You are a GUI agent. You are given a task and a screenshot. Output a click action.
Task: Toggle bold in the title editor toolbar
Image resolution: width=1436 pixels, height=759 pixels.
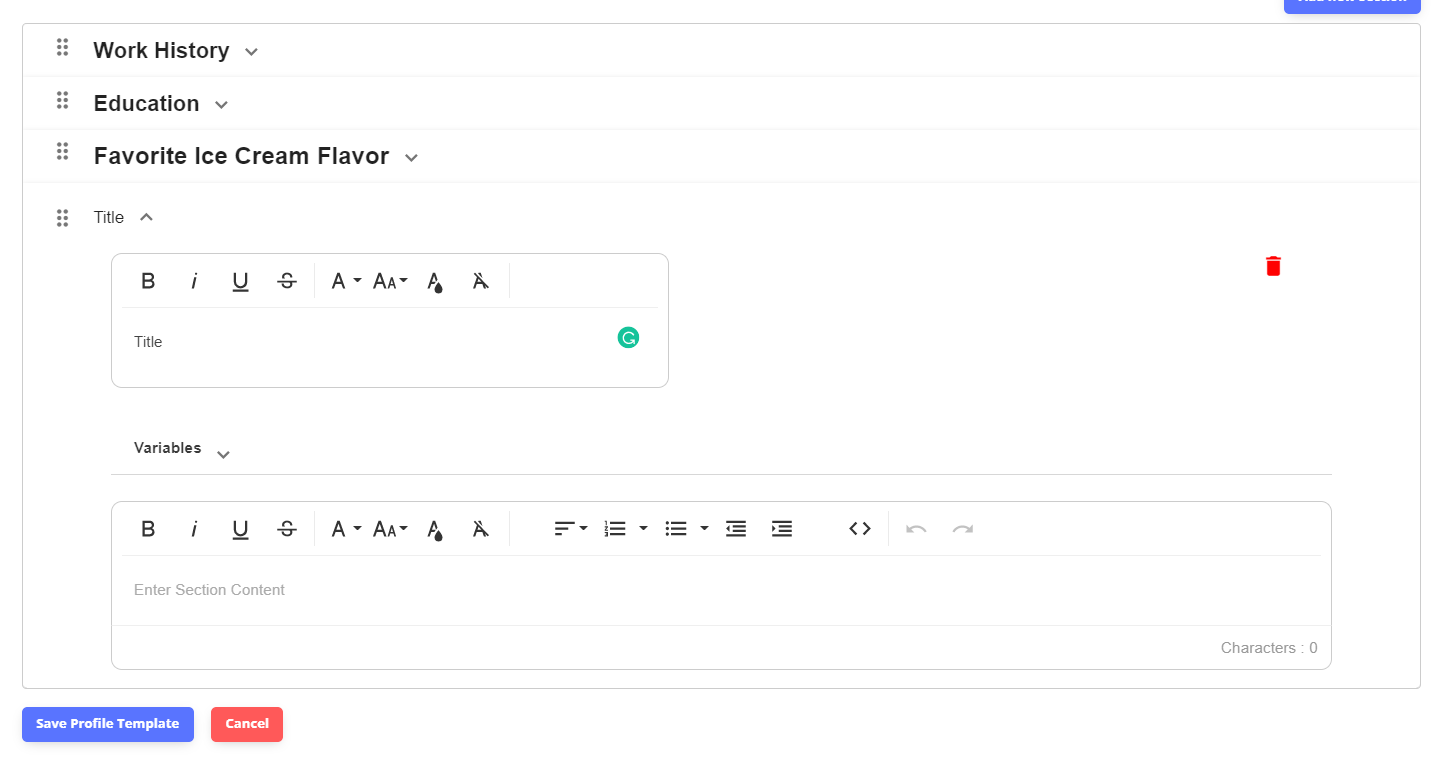pos(148,281)
